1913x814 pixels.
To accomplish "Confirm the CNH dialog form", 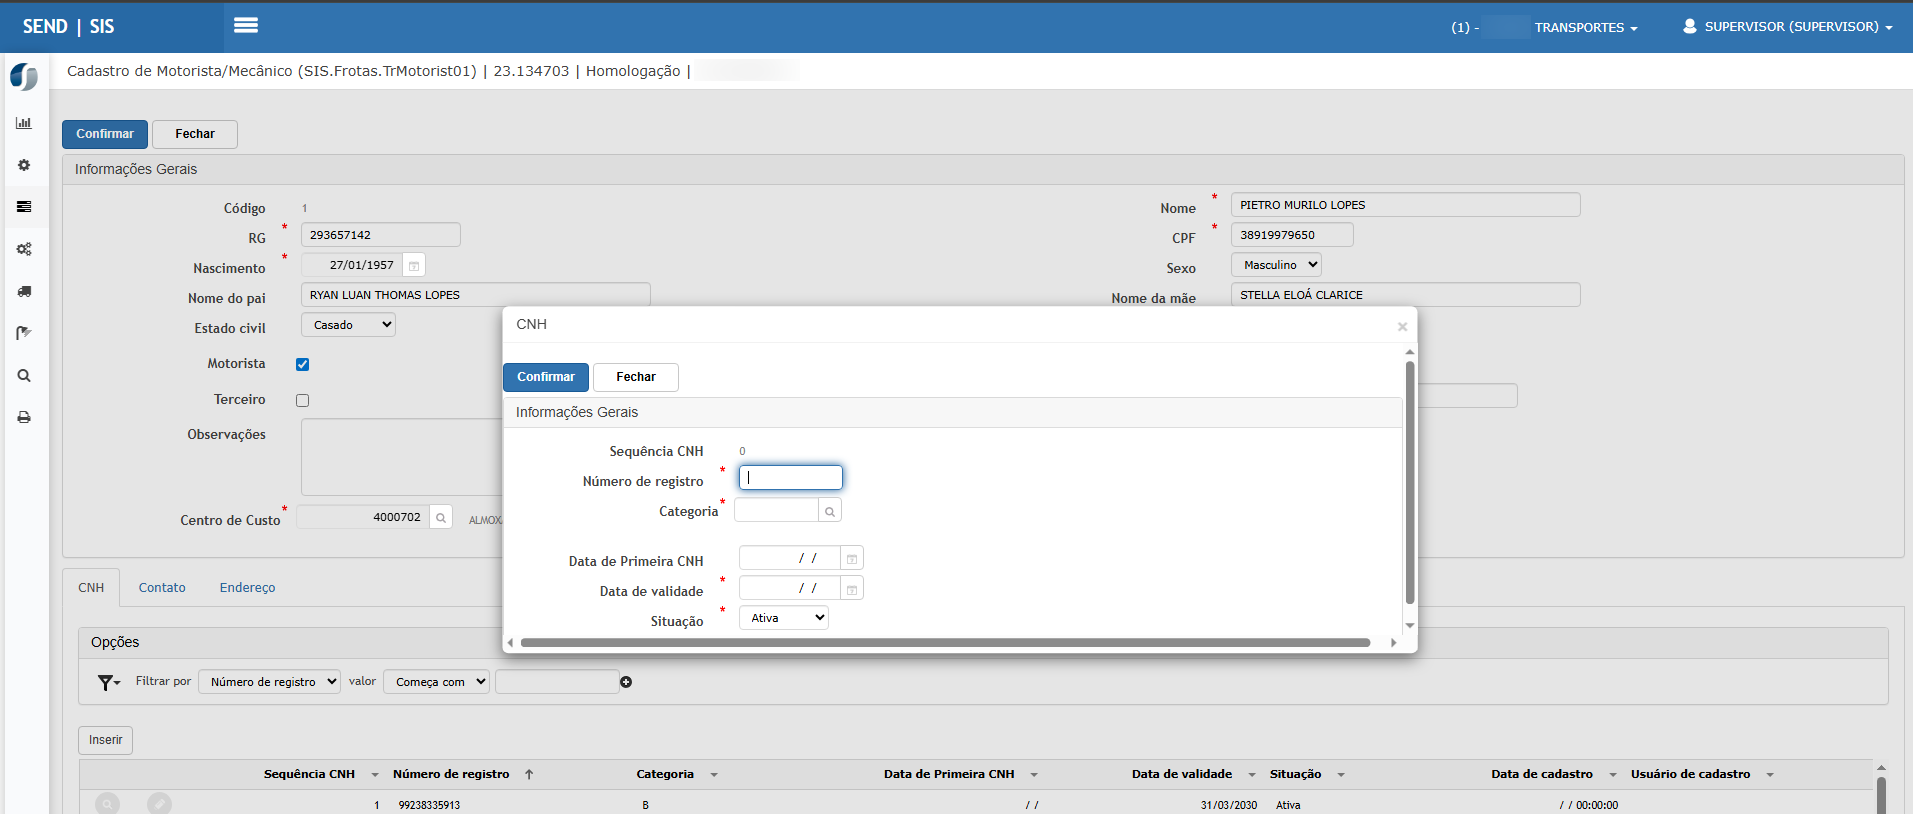I will pos(546,377).
